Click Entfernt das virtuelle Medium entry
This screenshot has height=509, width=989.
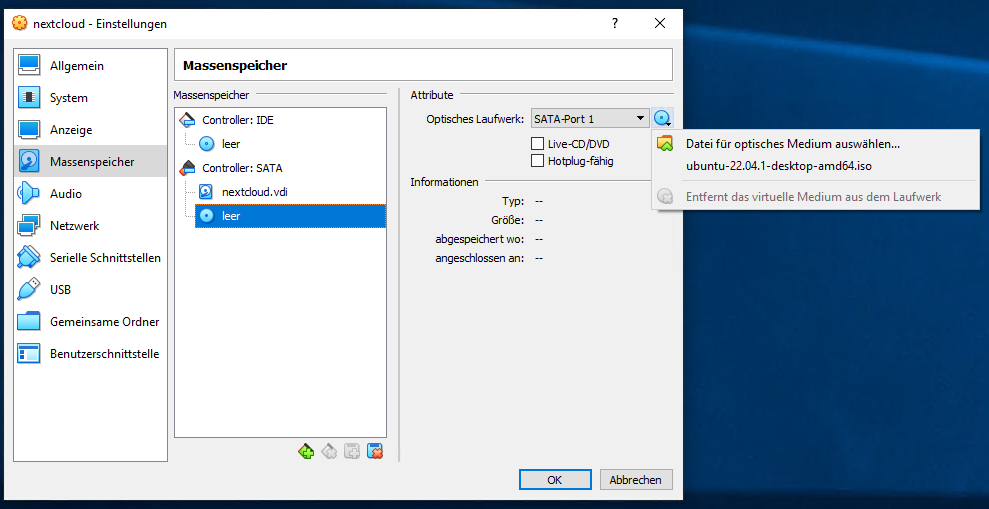pos(815,197)
